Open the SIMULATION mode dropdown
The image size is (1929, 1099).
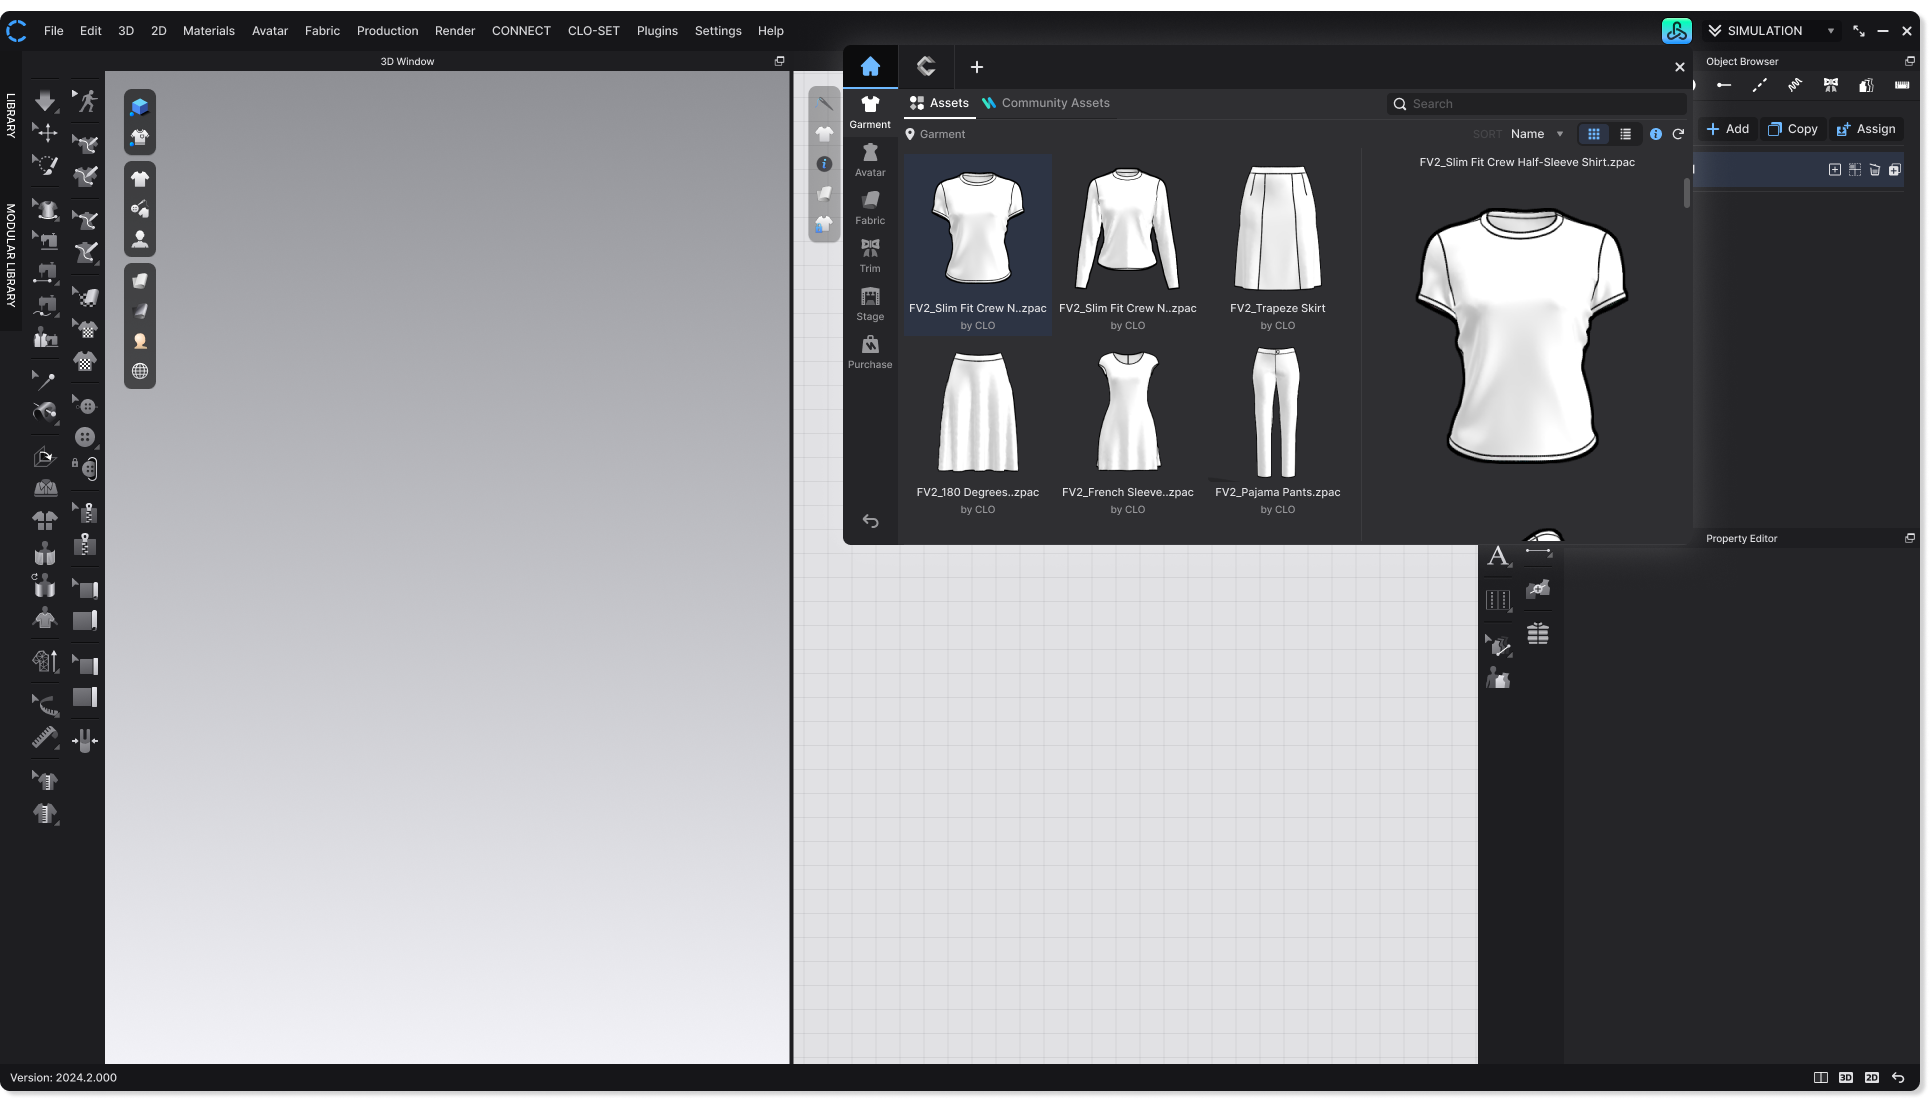[x=1771, y=31]
